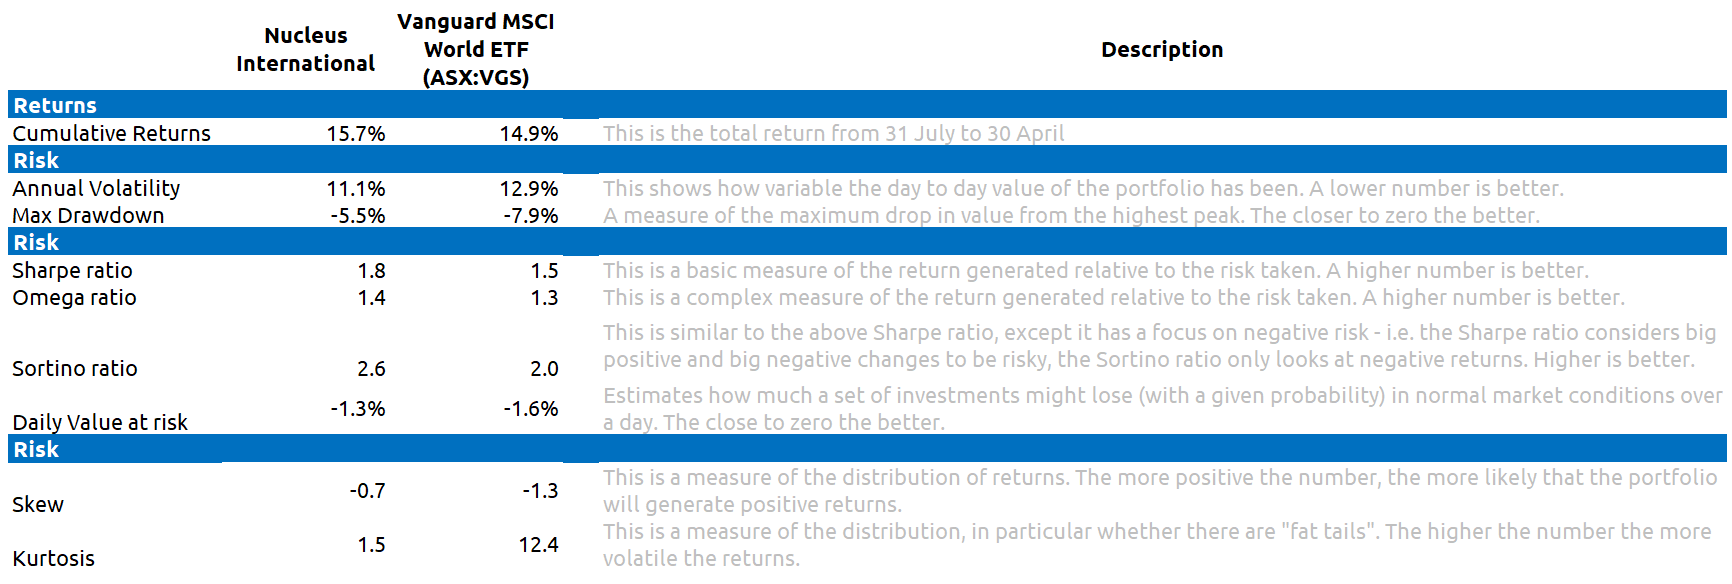
Task: Click the 14.9% cumulative return value
Action: [529, 133]
